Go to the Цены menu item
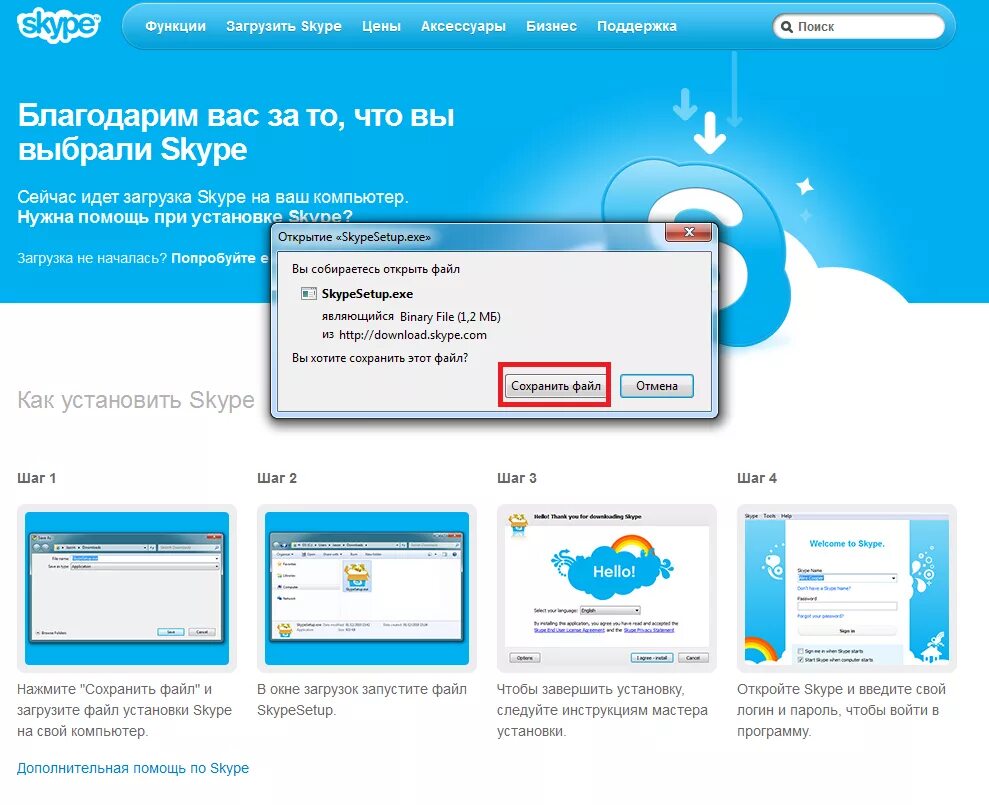989x805 pixels. click(x=381, y=26)
